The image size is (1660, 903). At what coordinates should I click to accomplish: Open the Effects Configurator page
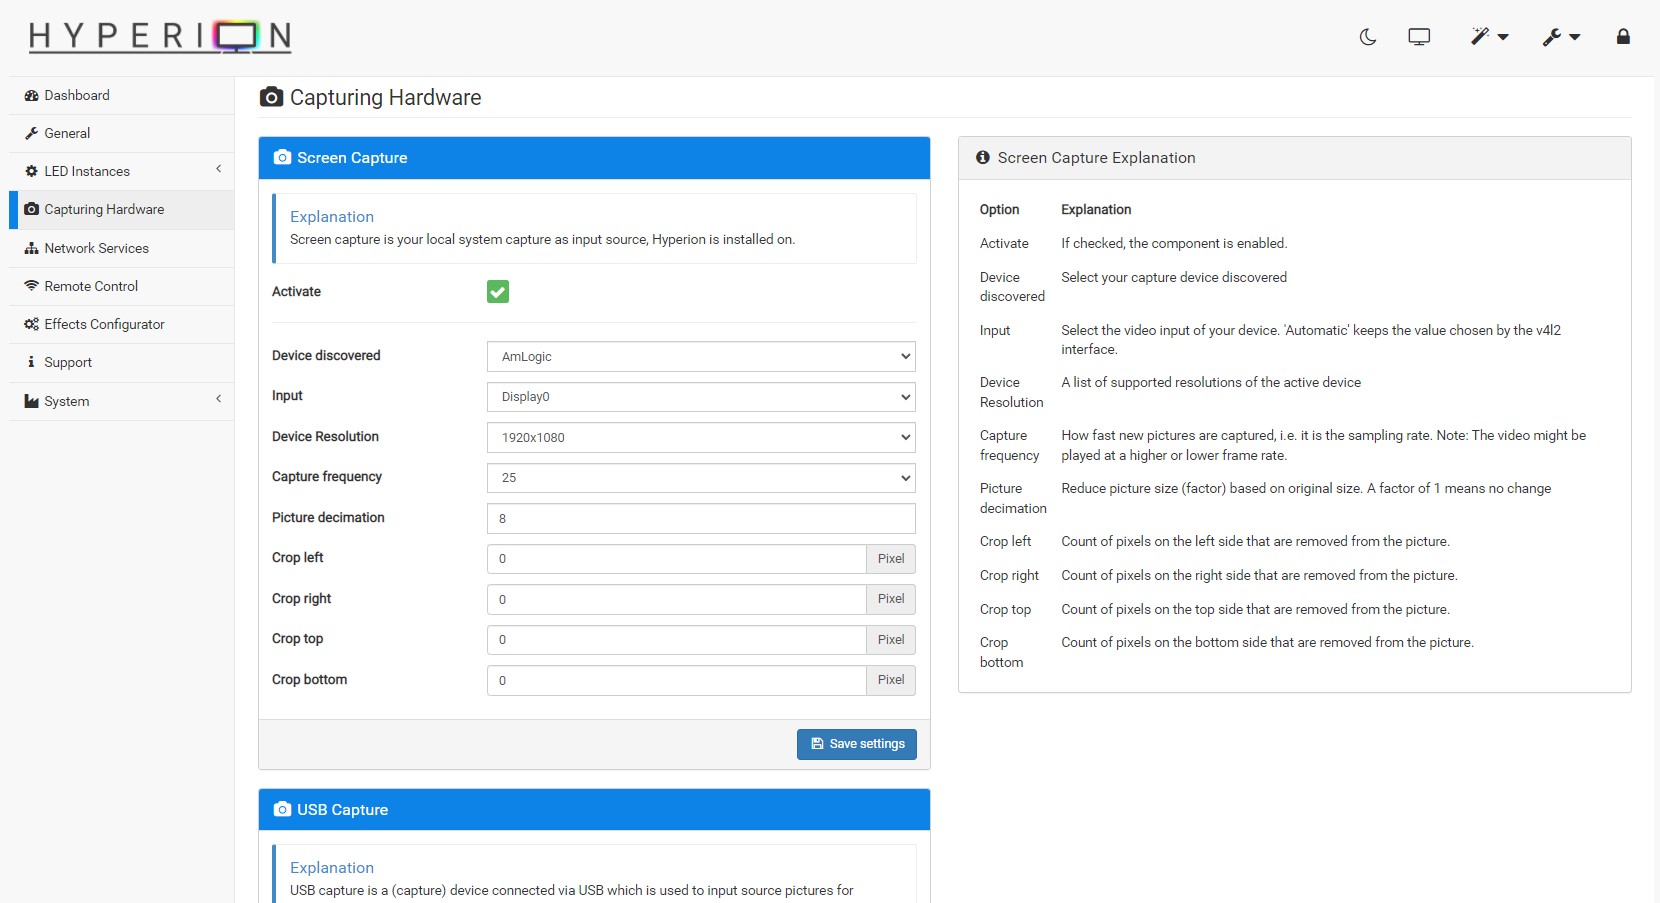[x=104, y=324]
